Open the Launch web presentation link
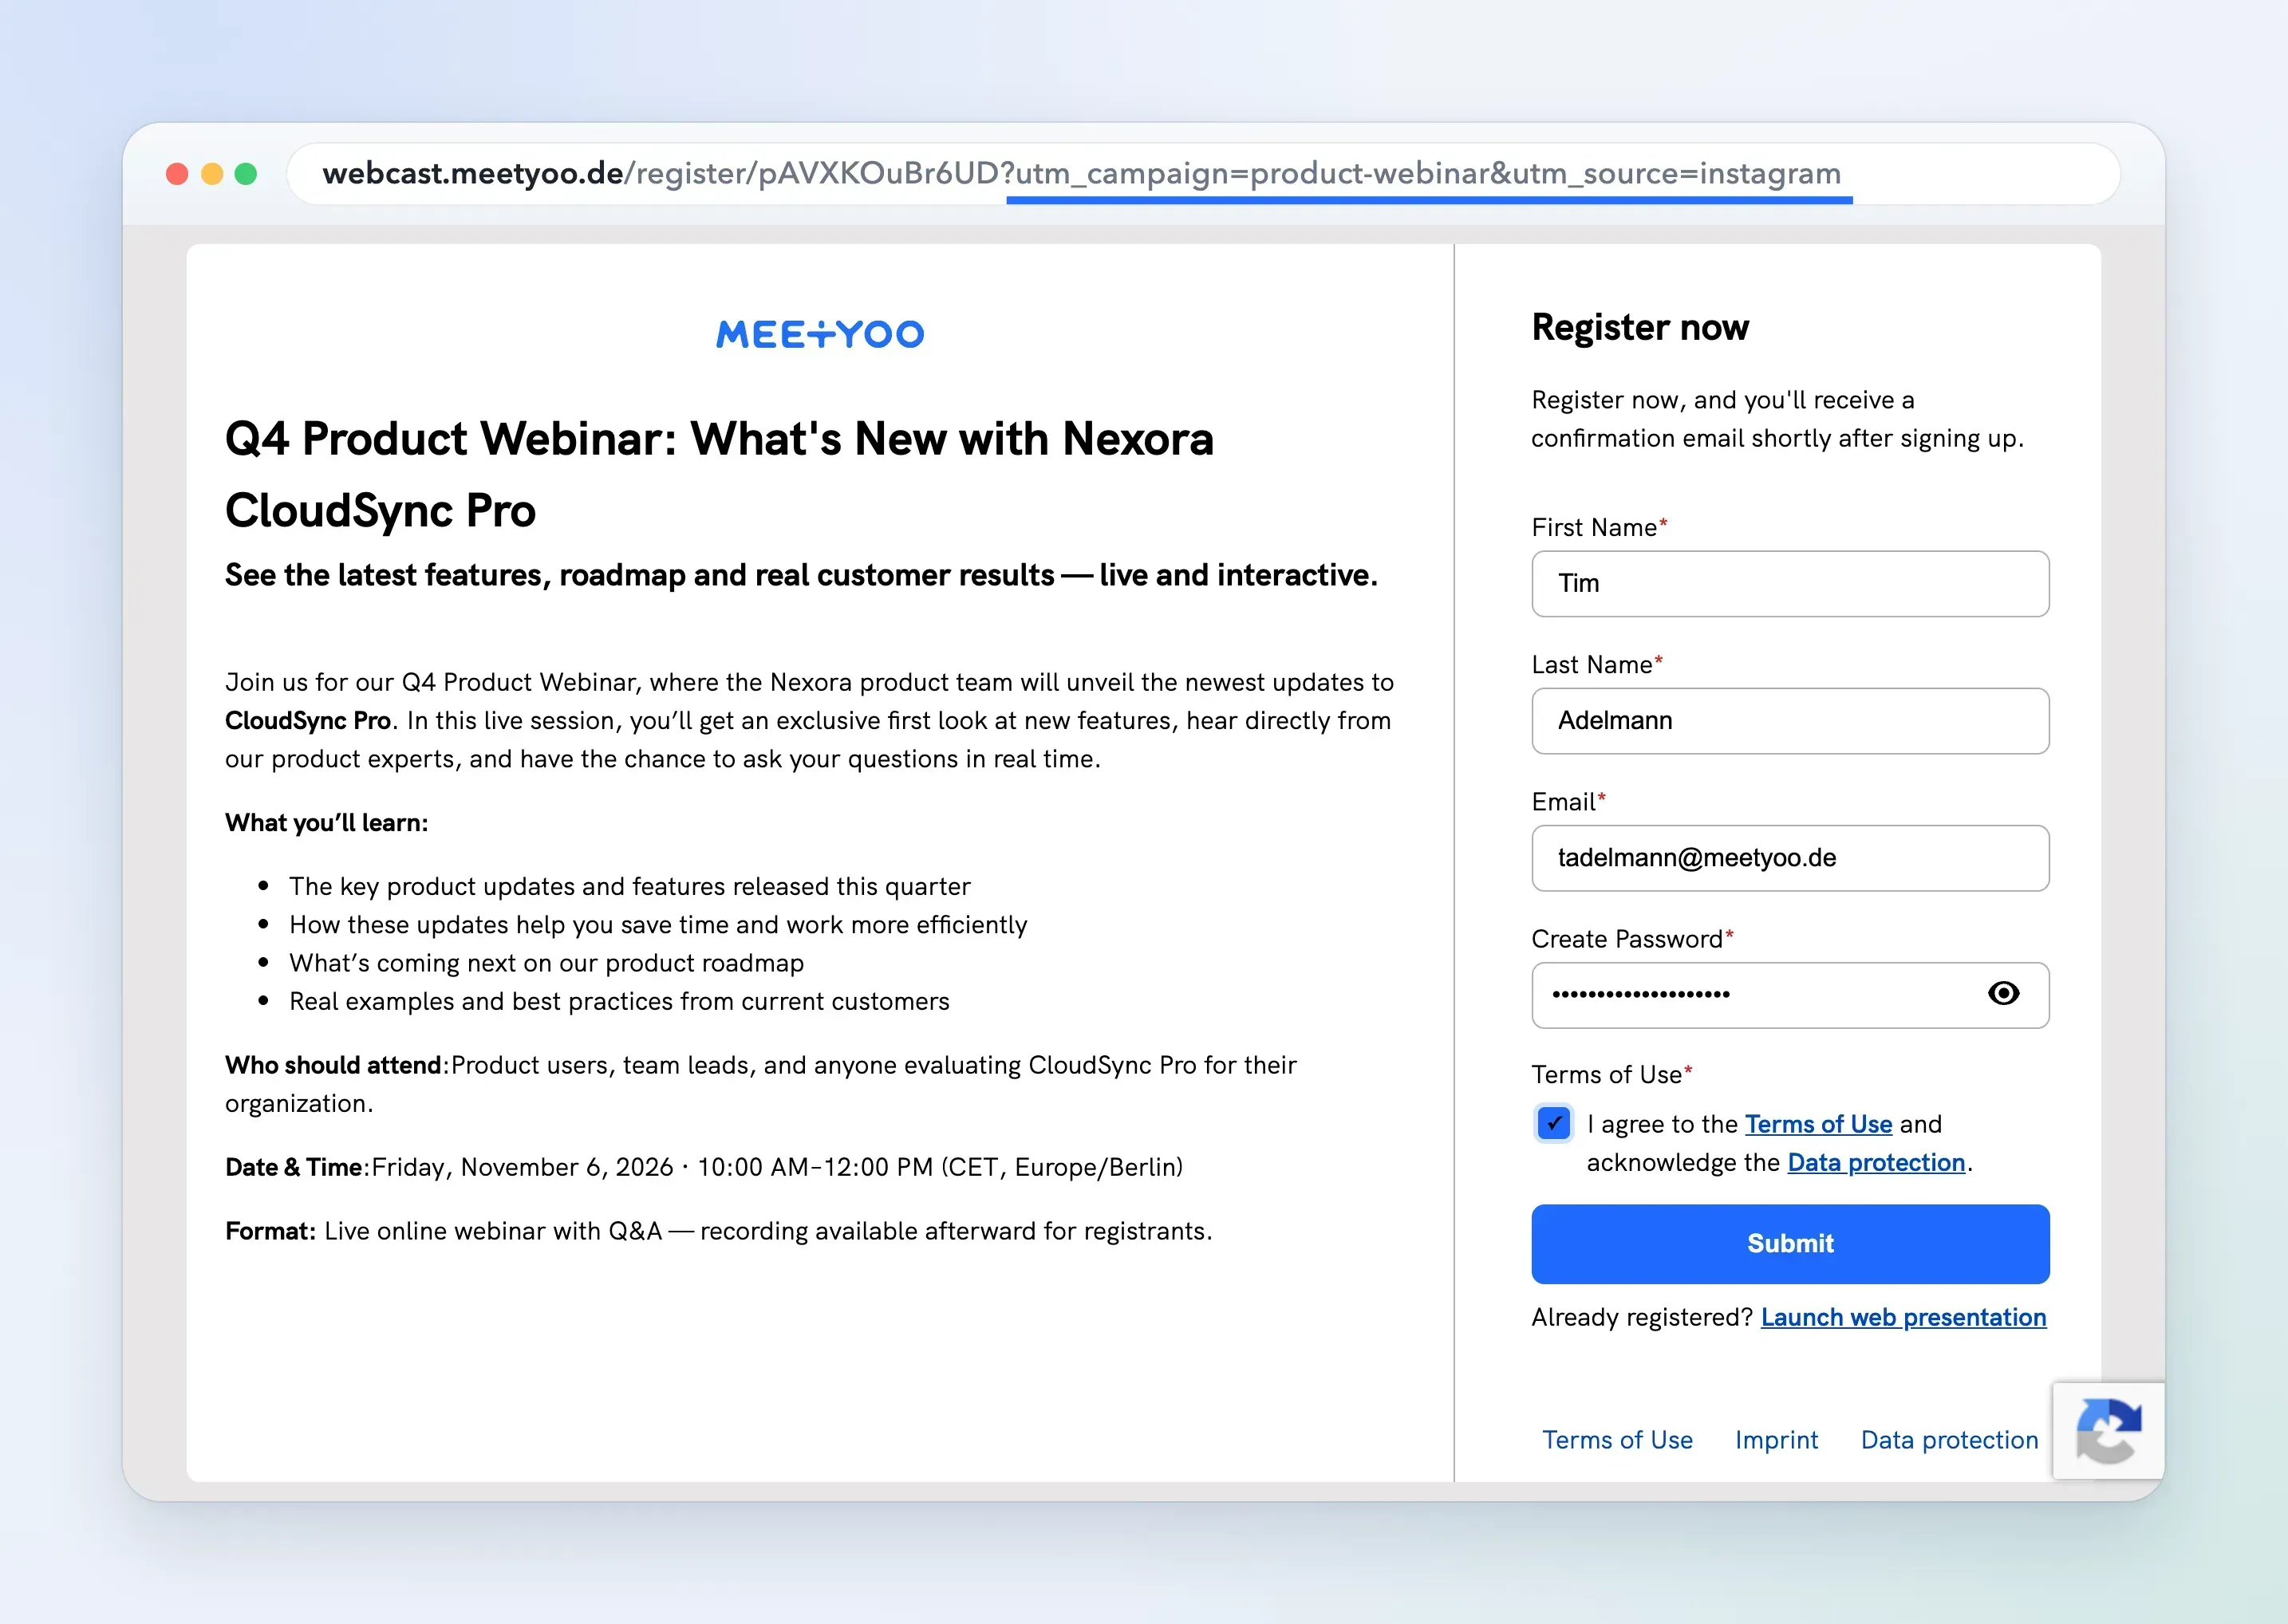 pos(1903,1317)
